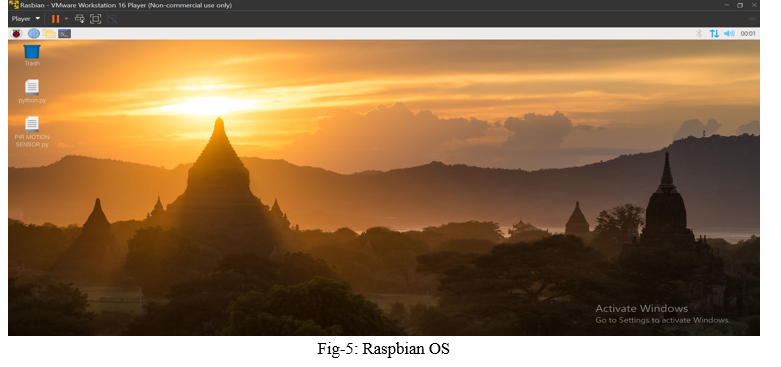The image size is (781, 367).
Task: Expand the power options arrow beside pause
Action: tap(66, 19)
